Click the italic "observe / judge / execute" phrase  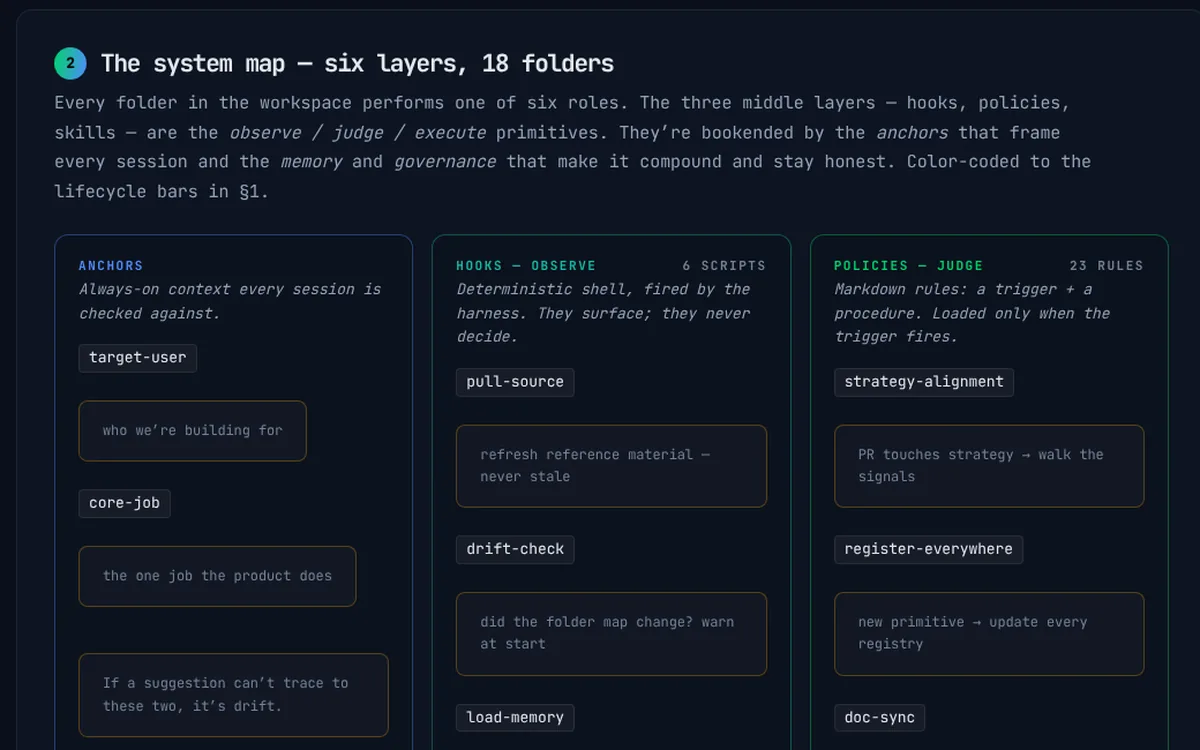(x=358, y=133)
